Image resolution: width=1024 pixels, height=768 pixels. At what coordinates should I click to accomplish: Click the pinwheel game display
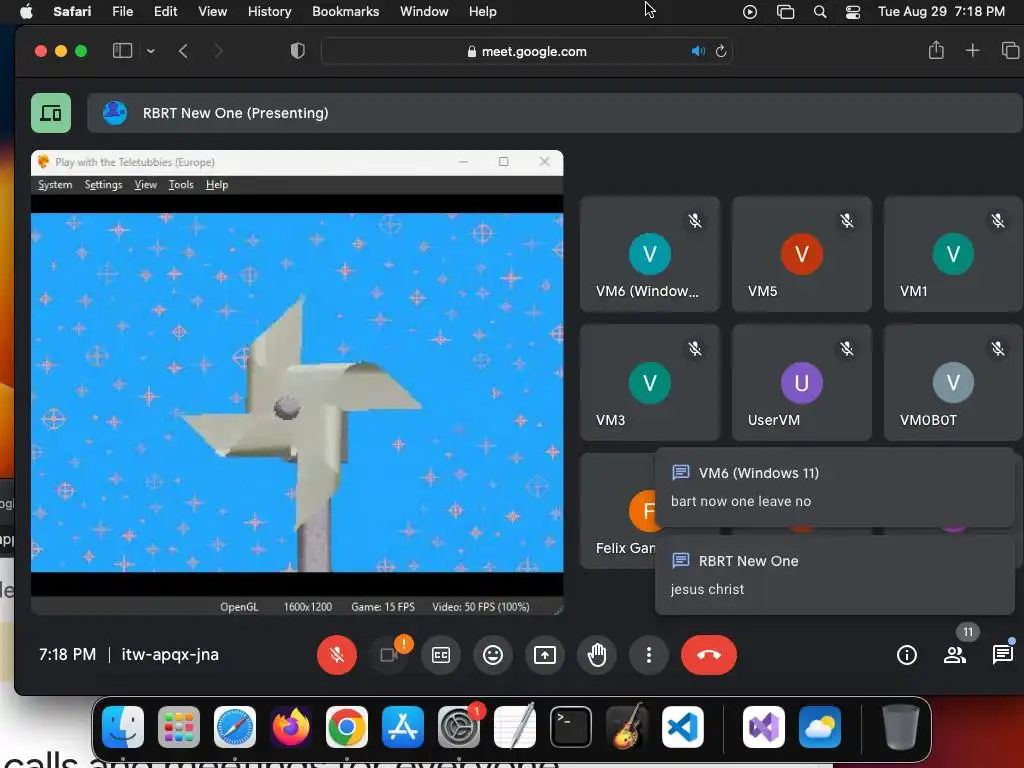click(297, 392)
